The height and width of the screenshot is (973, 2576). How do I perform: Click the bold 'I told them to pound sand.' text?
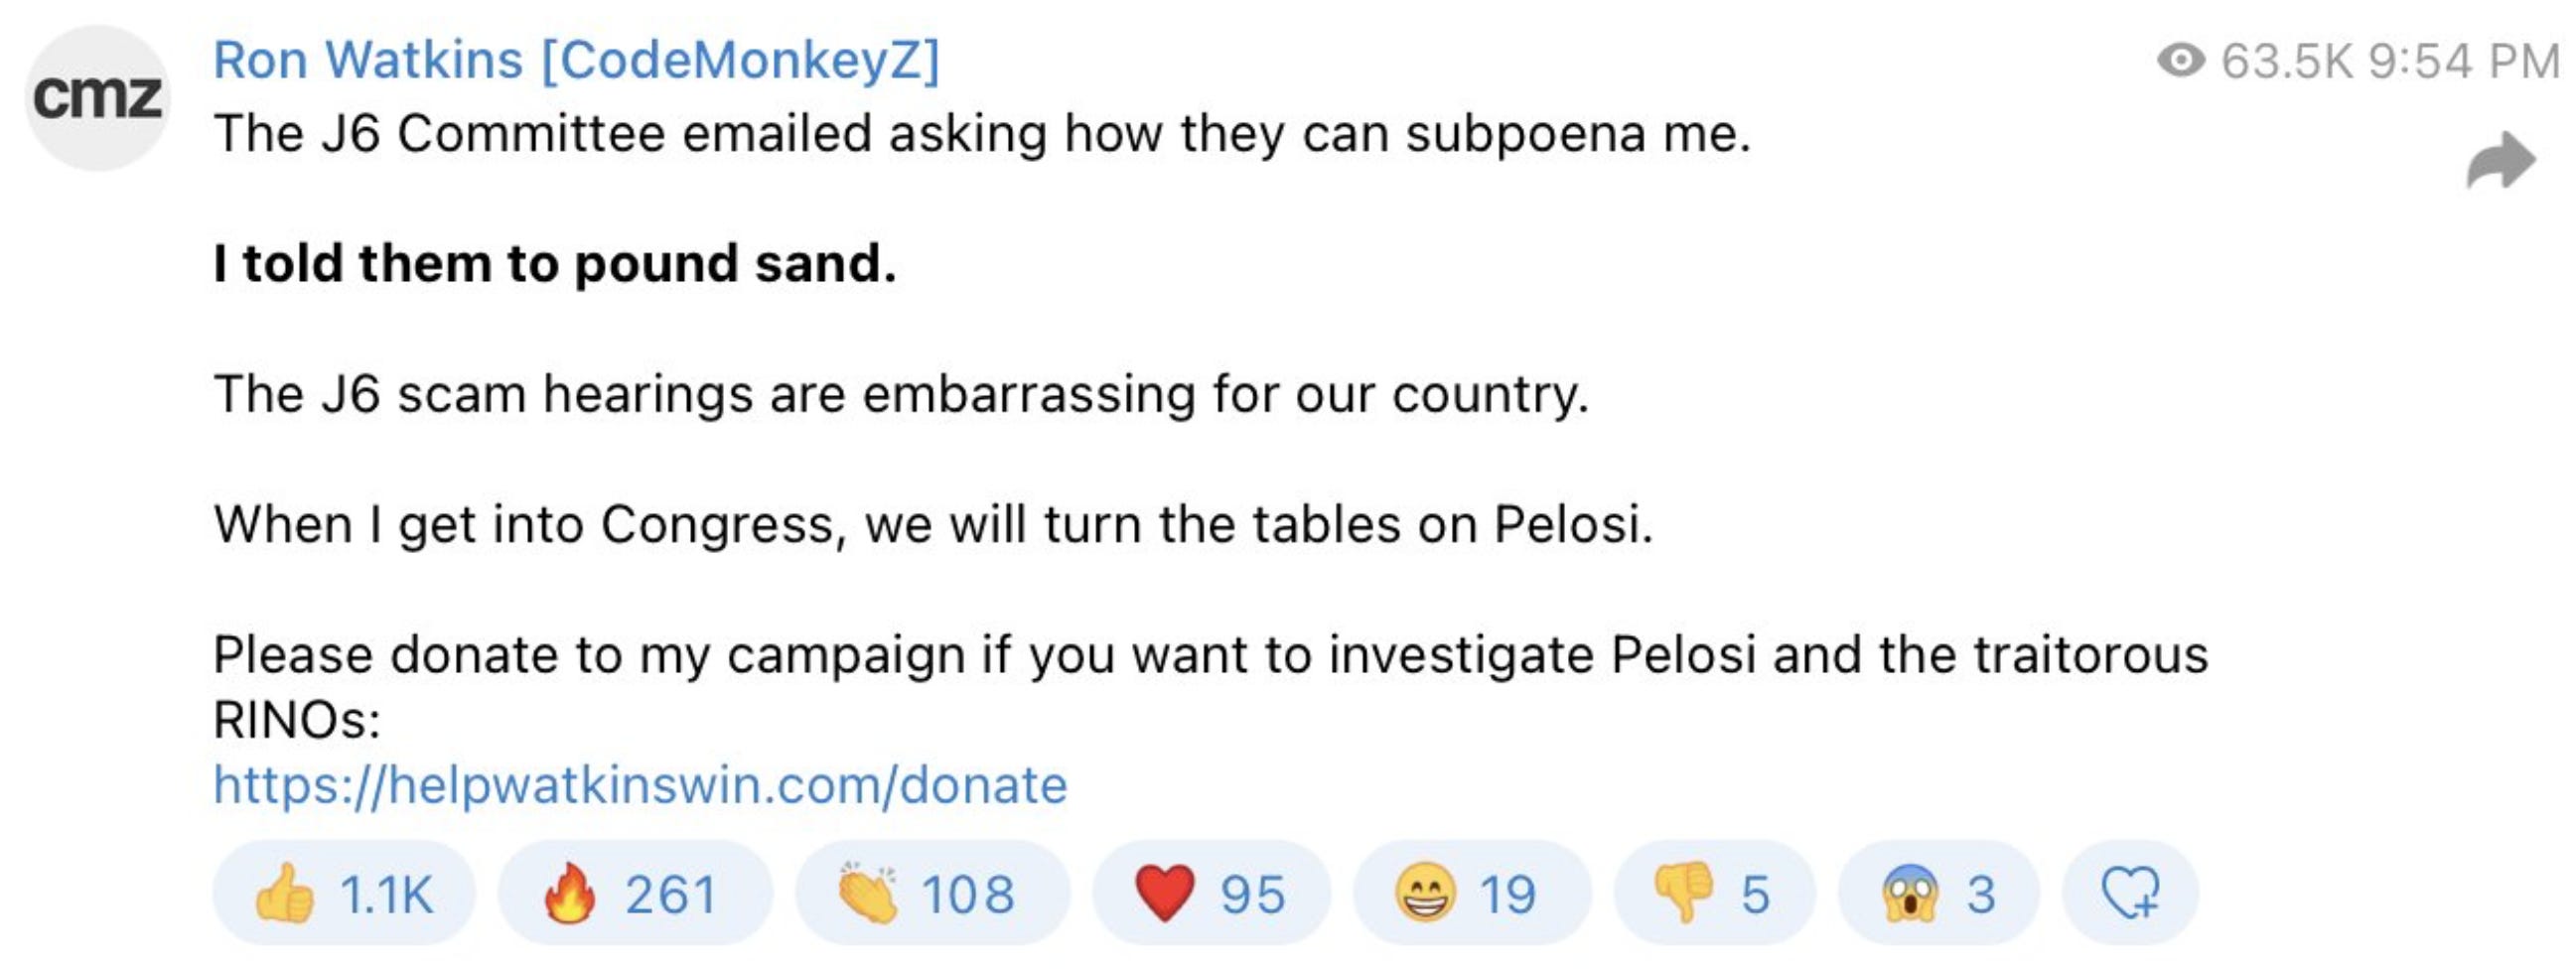pyautogui.click(x=555, y=264)
